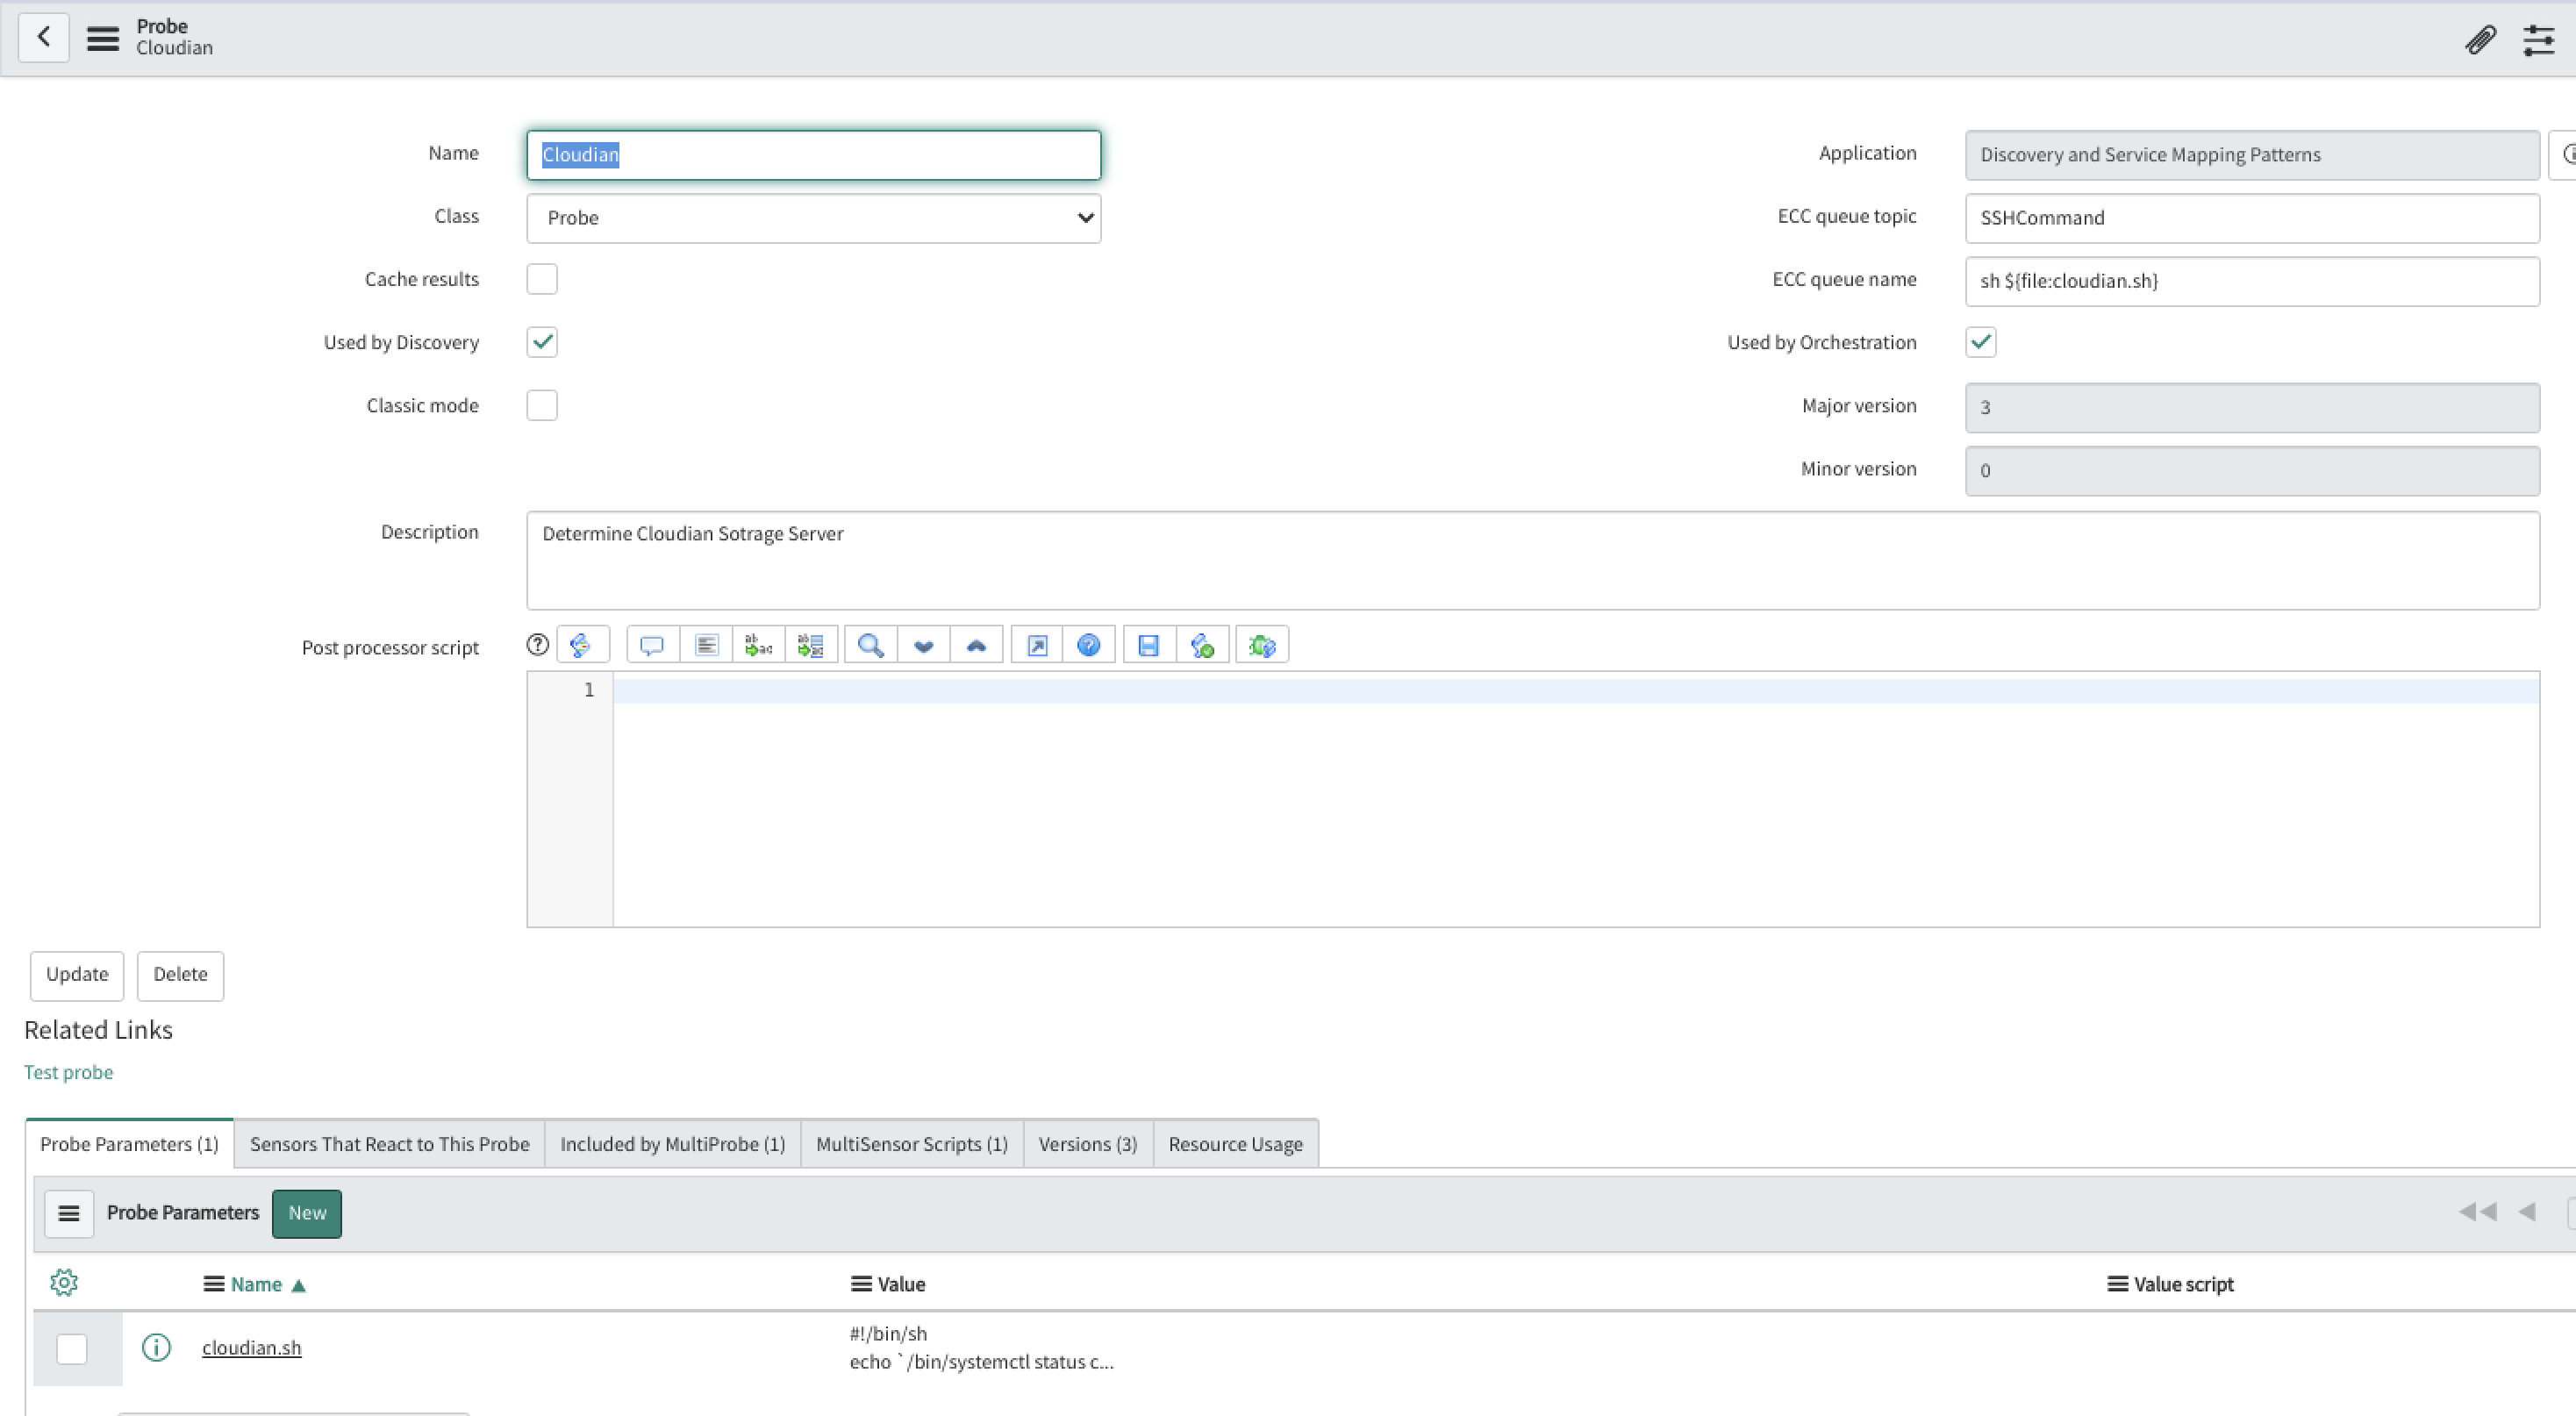Screen dimensions: 2576x1416
Task: Click the Update button
Action: click(77, 975)
